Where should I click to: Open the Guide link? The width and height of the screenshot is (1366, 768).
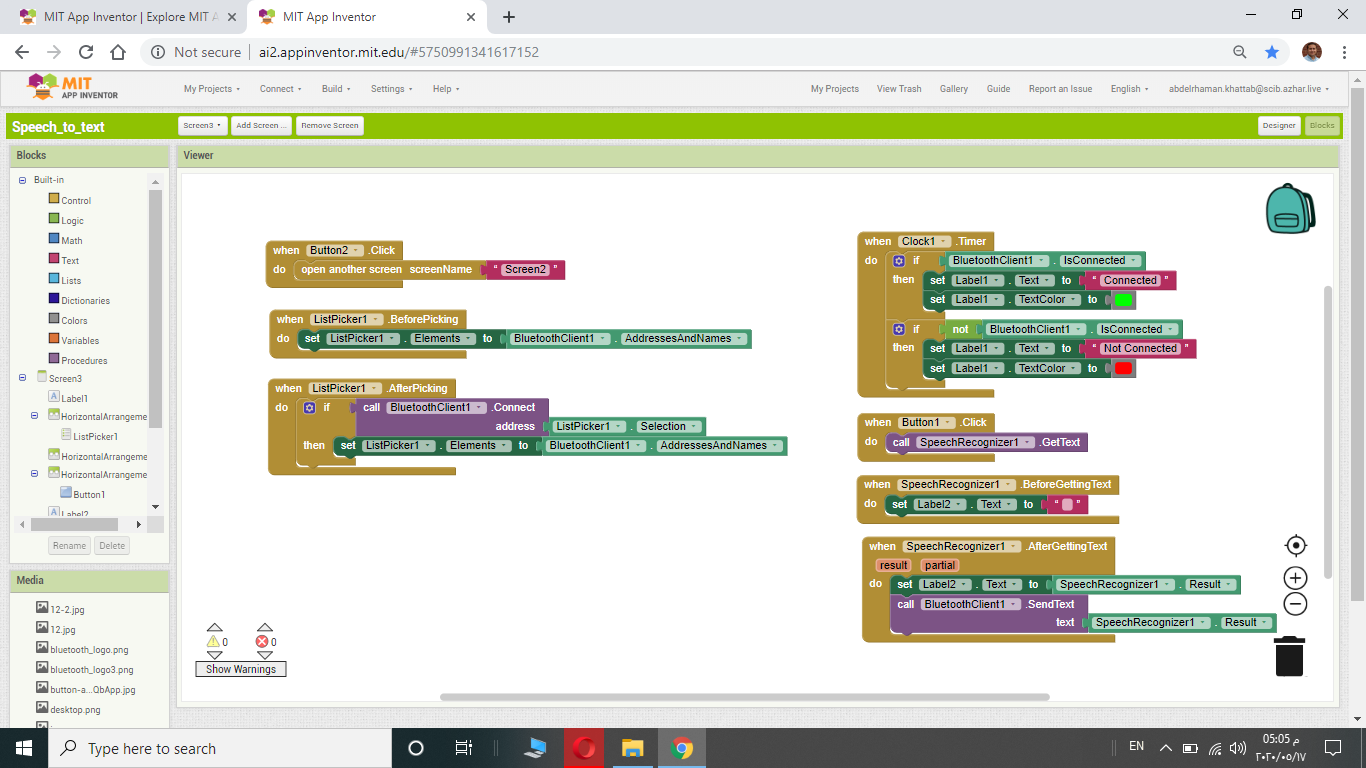coord(998,89)
